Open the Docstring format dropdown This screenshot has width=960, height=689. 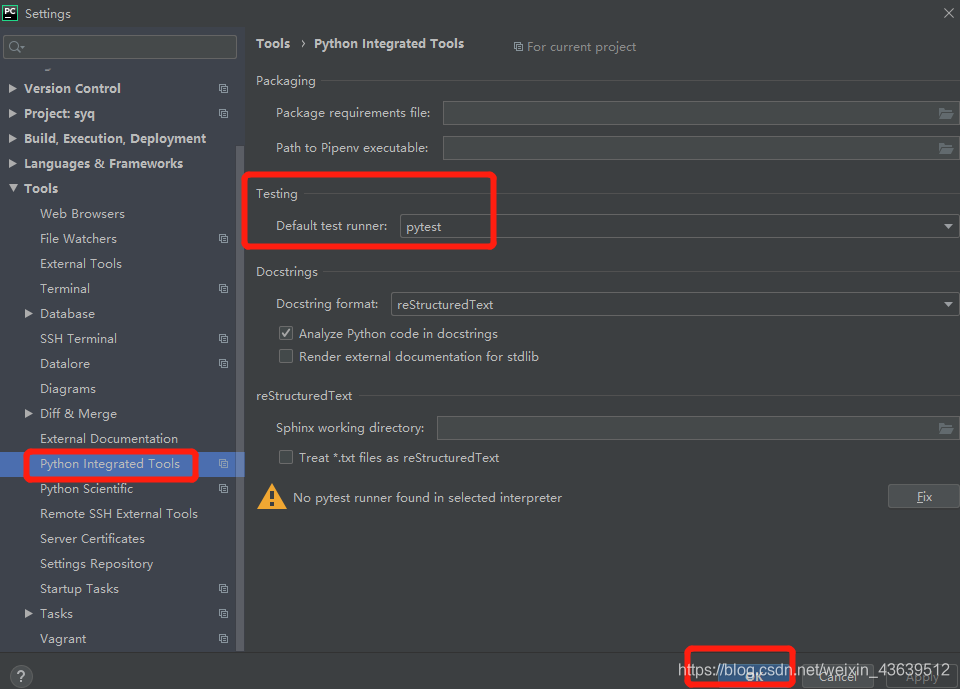(675, 304)
